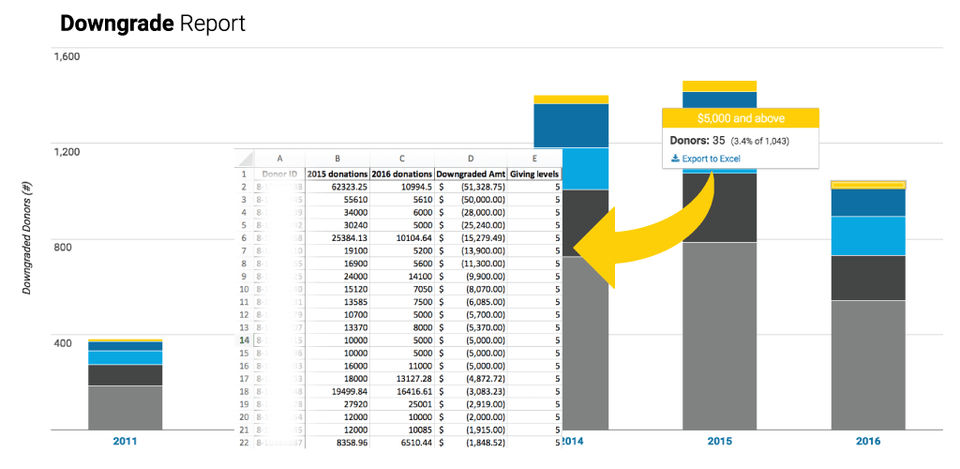Click cell containing 62323.25
The width and height of the screenshot is (960, 469).
click(x=337, y=187)
